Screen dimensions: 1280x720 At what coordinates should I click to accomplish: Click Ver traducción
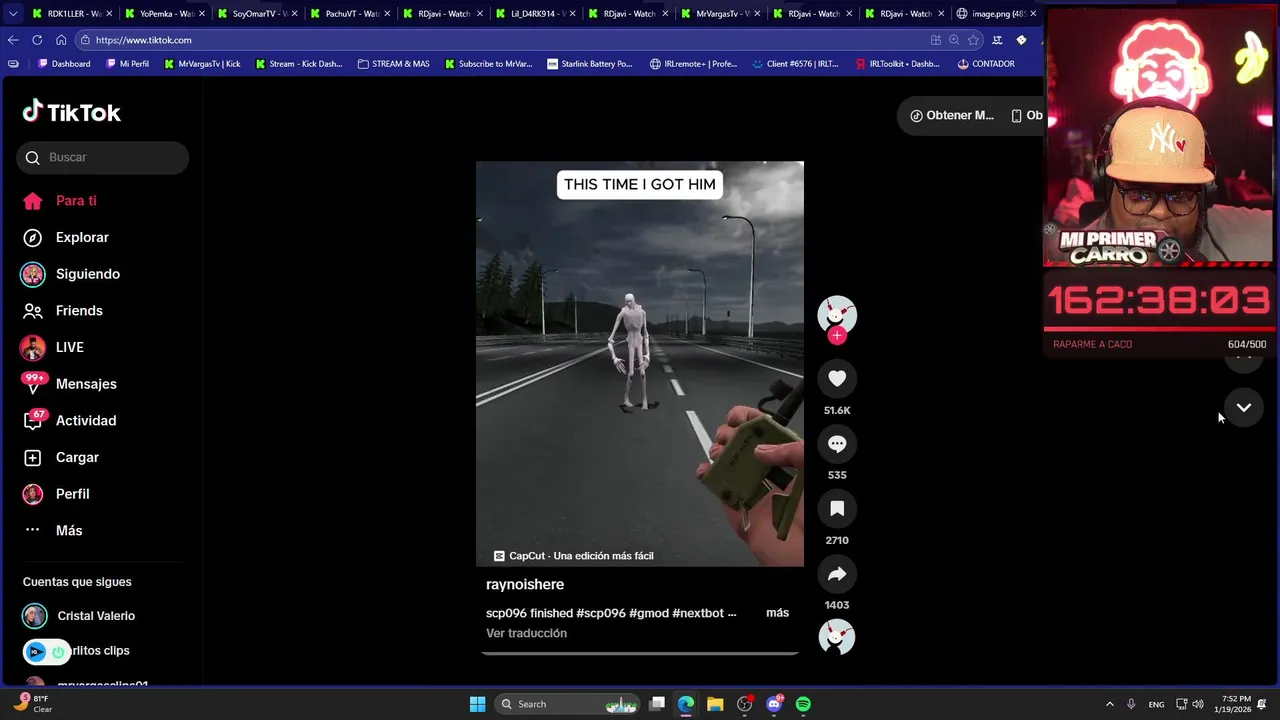526,633
